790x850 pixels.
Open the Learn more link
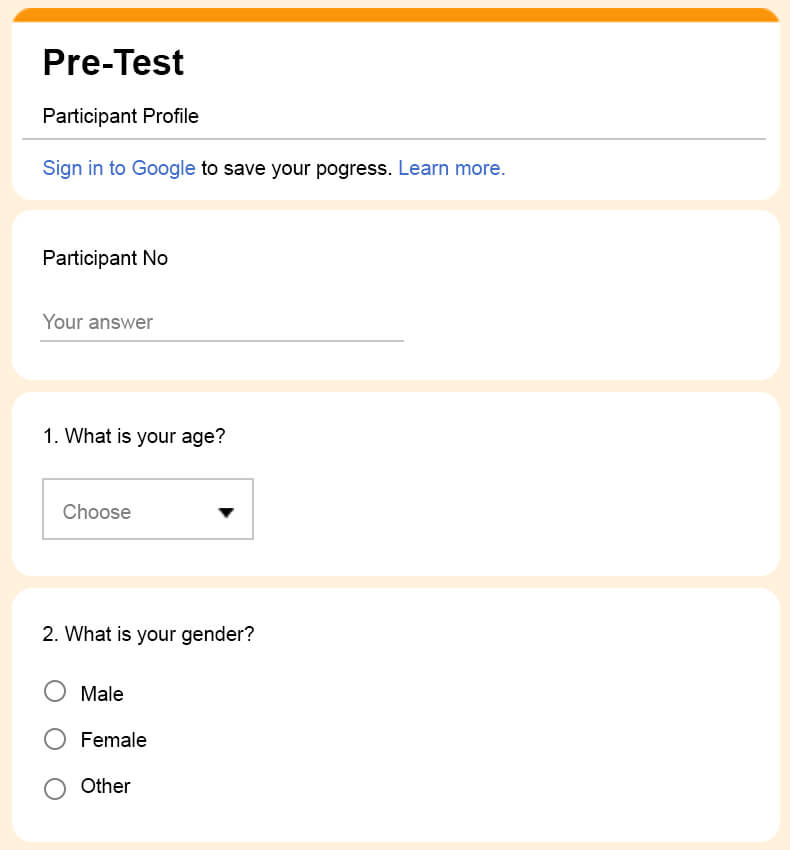[x=451, y=168]
